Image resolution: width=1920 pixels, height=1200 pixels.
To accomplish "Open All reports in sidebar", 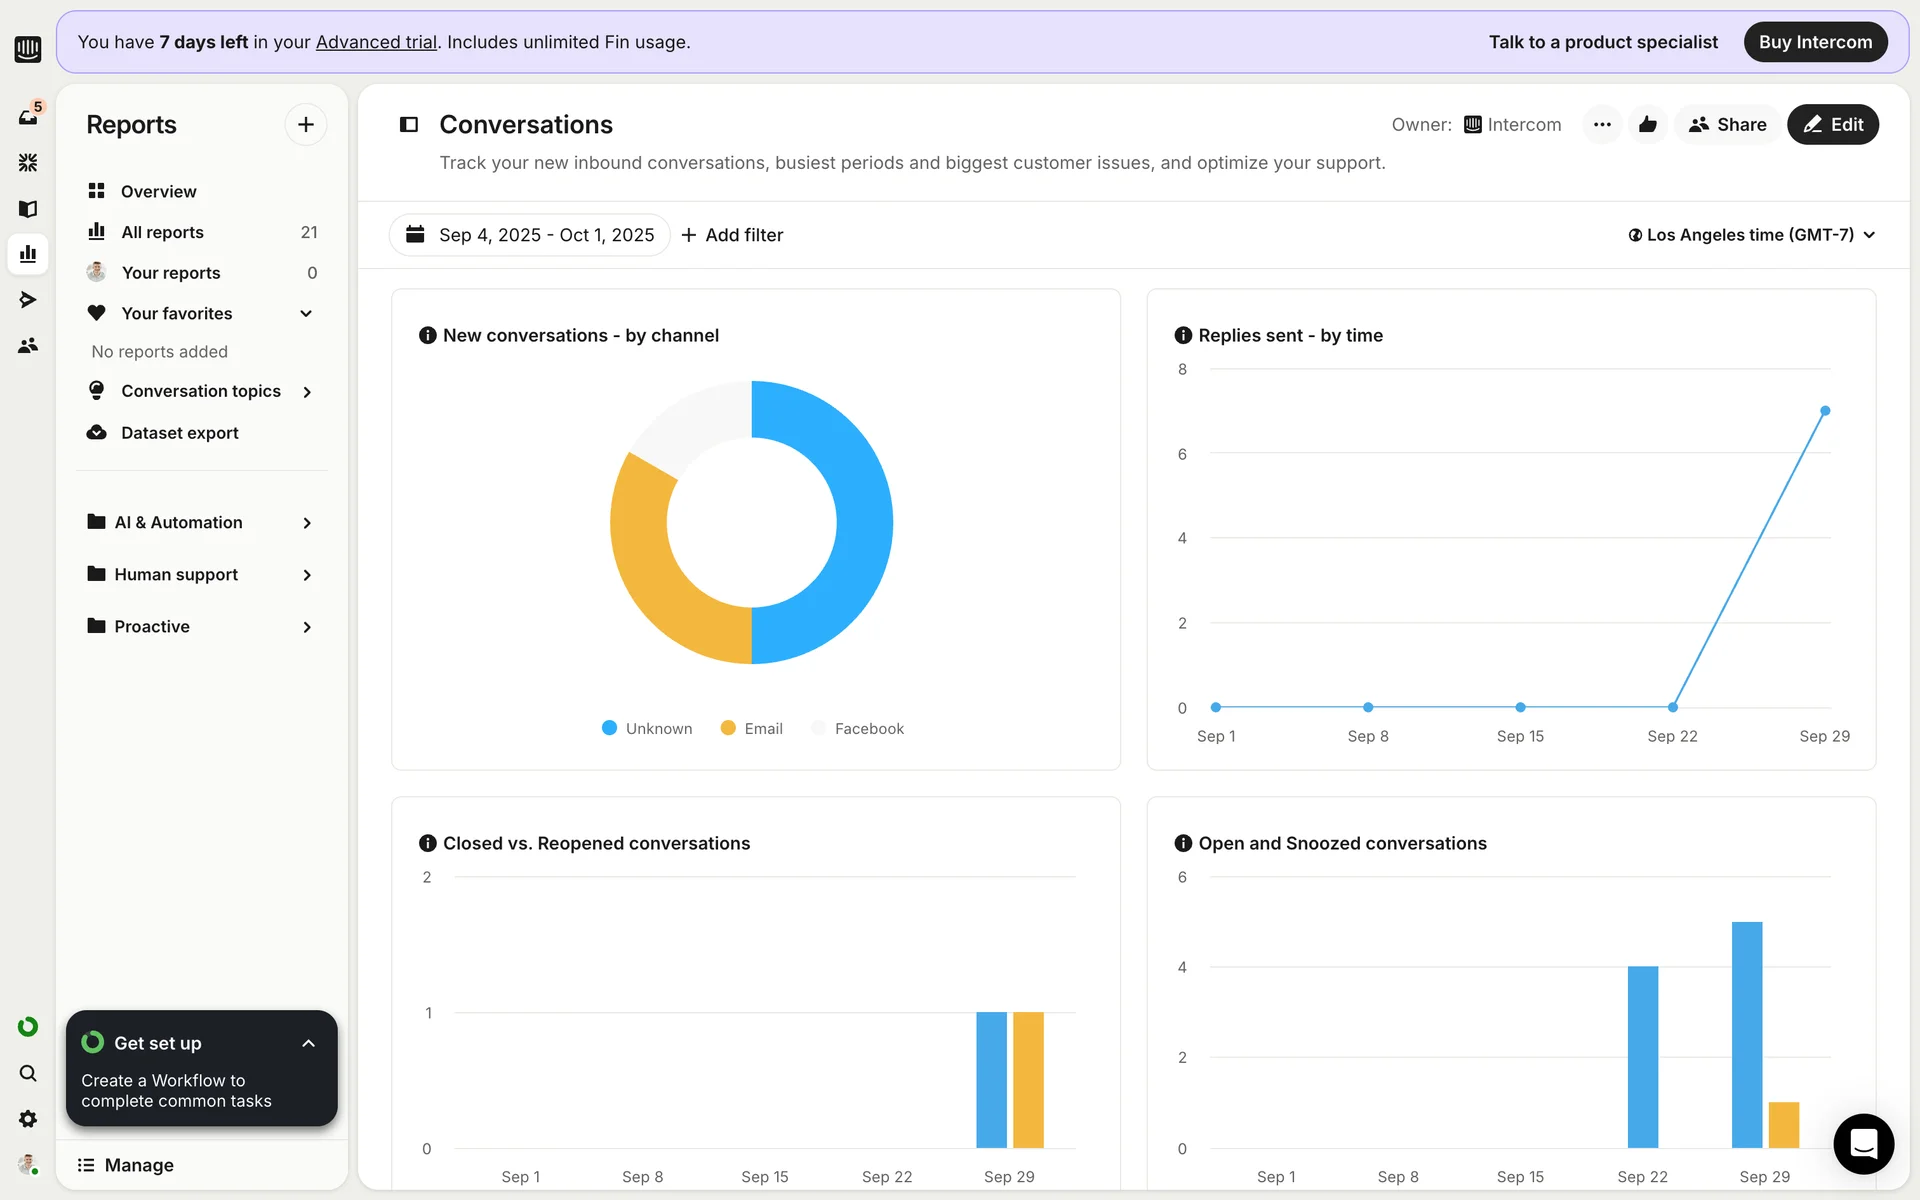I will click(x=162, y=232).
